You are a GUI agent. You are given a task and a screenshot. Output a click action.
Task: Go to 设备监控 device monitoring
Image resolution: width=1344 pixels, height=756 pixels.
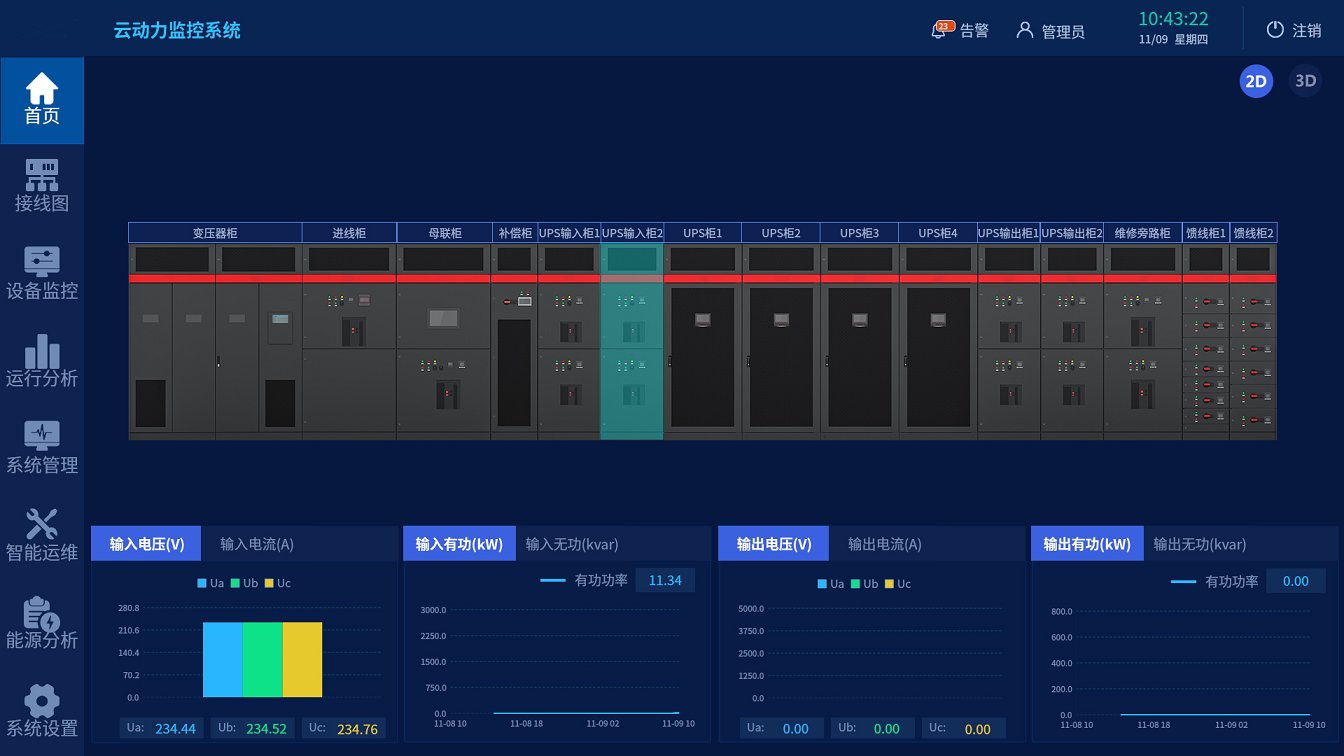pyautogui.click(x=41, y=263)
